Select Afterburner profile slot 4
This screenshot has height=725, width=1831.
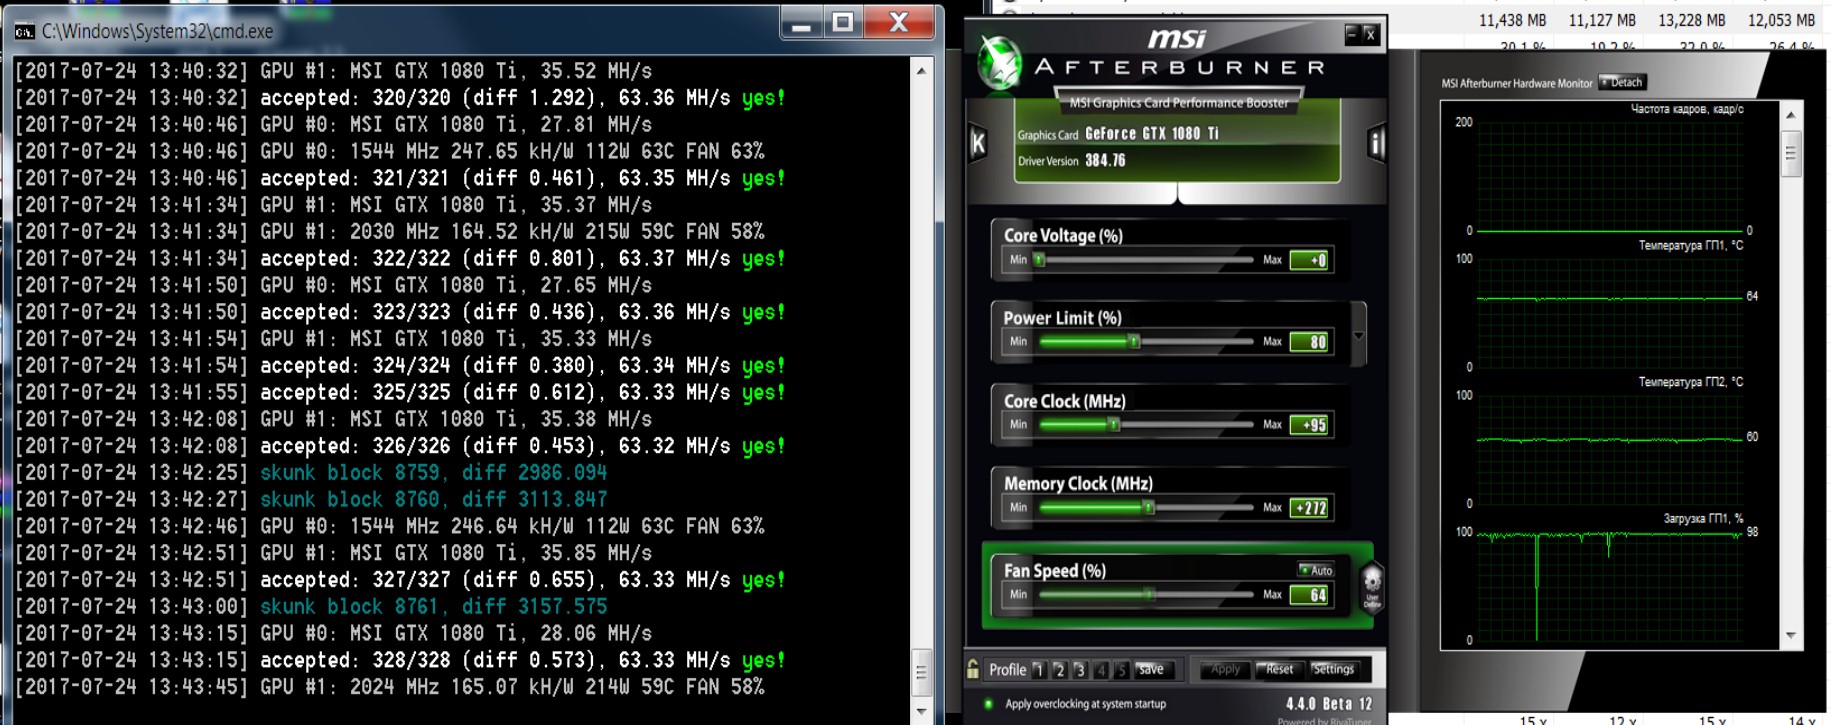(x=1101, y=670)
